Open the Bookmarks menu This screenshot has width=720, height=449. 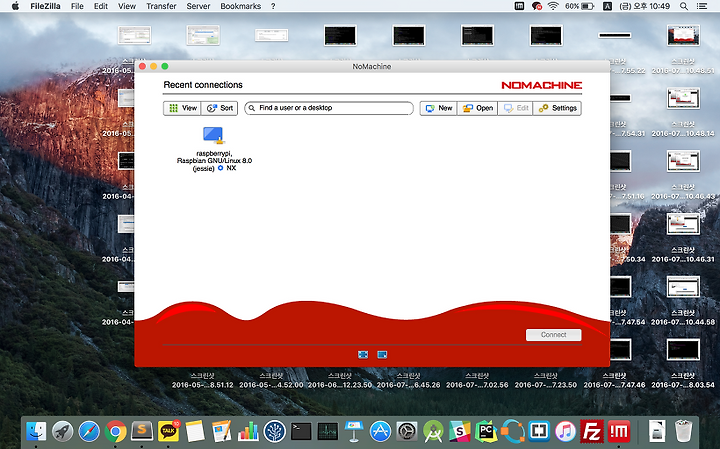[241, 6]
